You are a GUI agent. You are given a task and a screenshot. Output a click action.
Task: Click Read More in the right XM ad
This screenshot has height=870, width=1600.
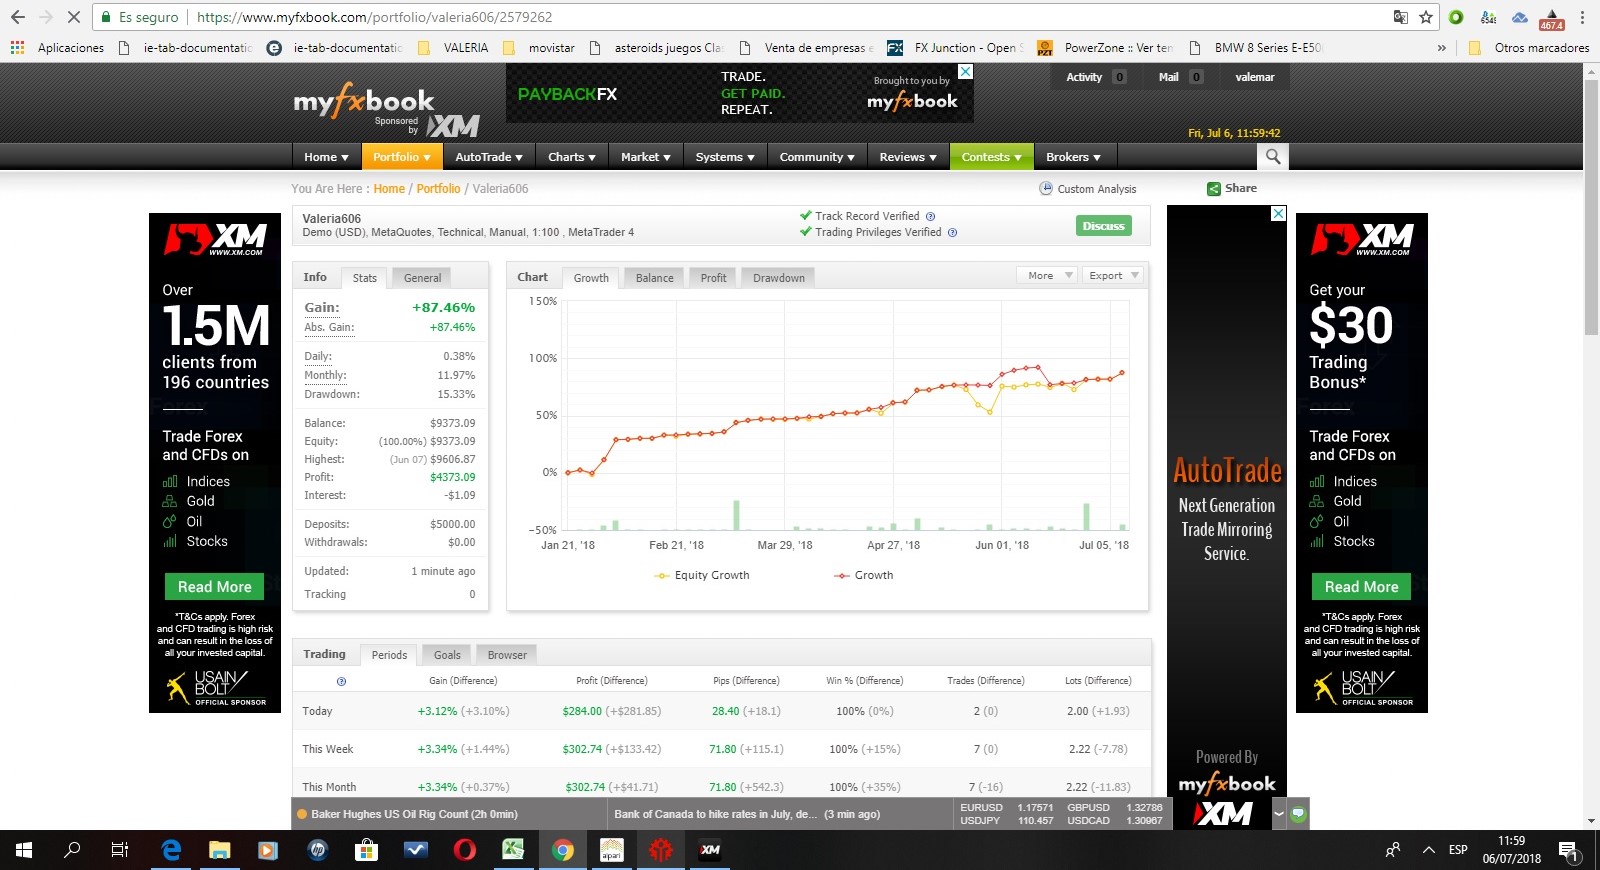coord(1361,587)
